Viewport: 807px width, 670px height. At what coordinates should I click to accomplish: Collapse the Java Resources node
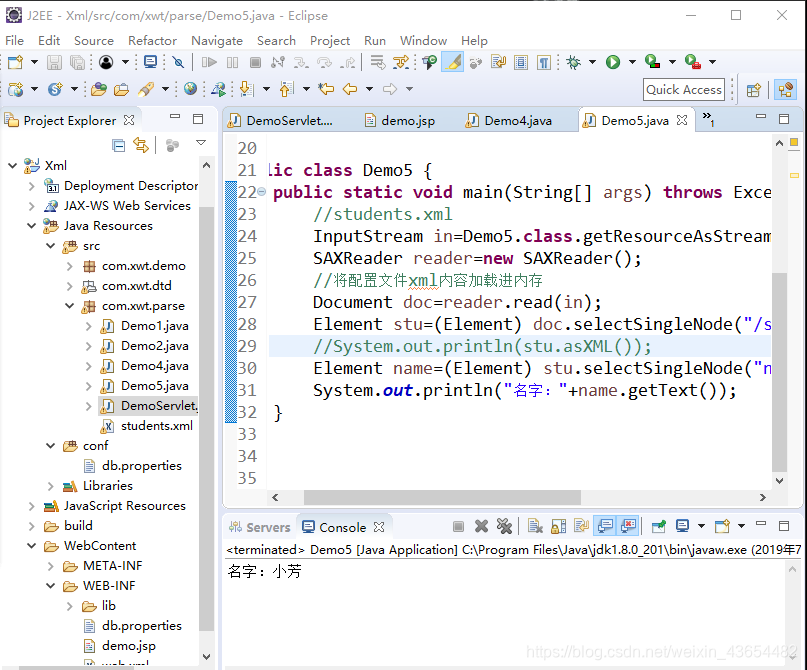[x=32, y=226]
